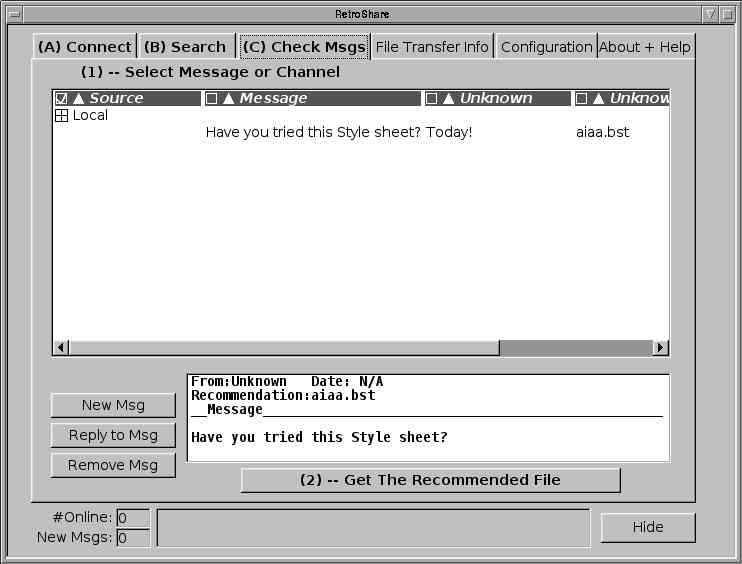The image size is (742, 564).
Task: Click the Source column sort arrow
Action: tap(79, 98)
